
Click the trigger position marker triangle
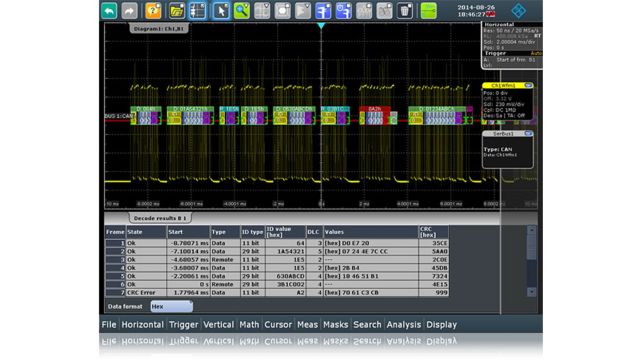(x=321, y=26)
